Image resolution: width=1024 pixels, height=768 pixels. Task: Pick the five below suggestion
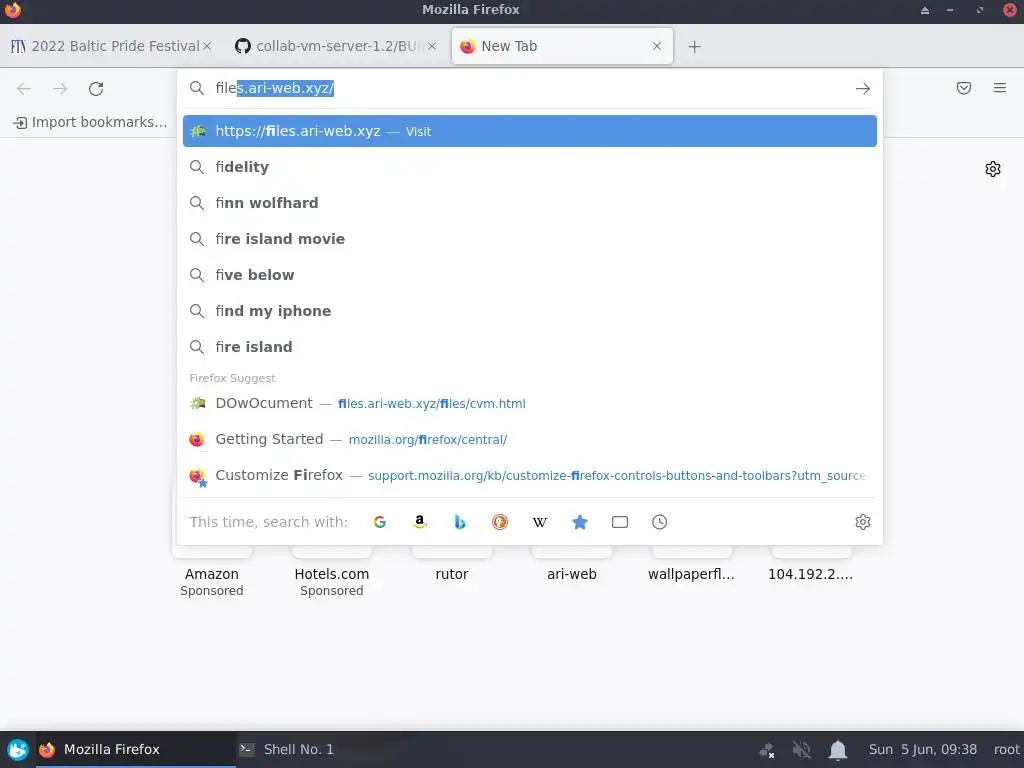click(530, 275)
